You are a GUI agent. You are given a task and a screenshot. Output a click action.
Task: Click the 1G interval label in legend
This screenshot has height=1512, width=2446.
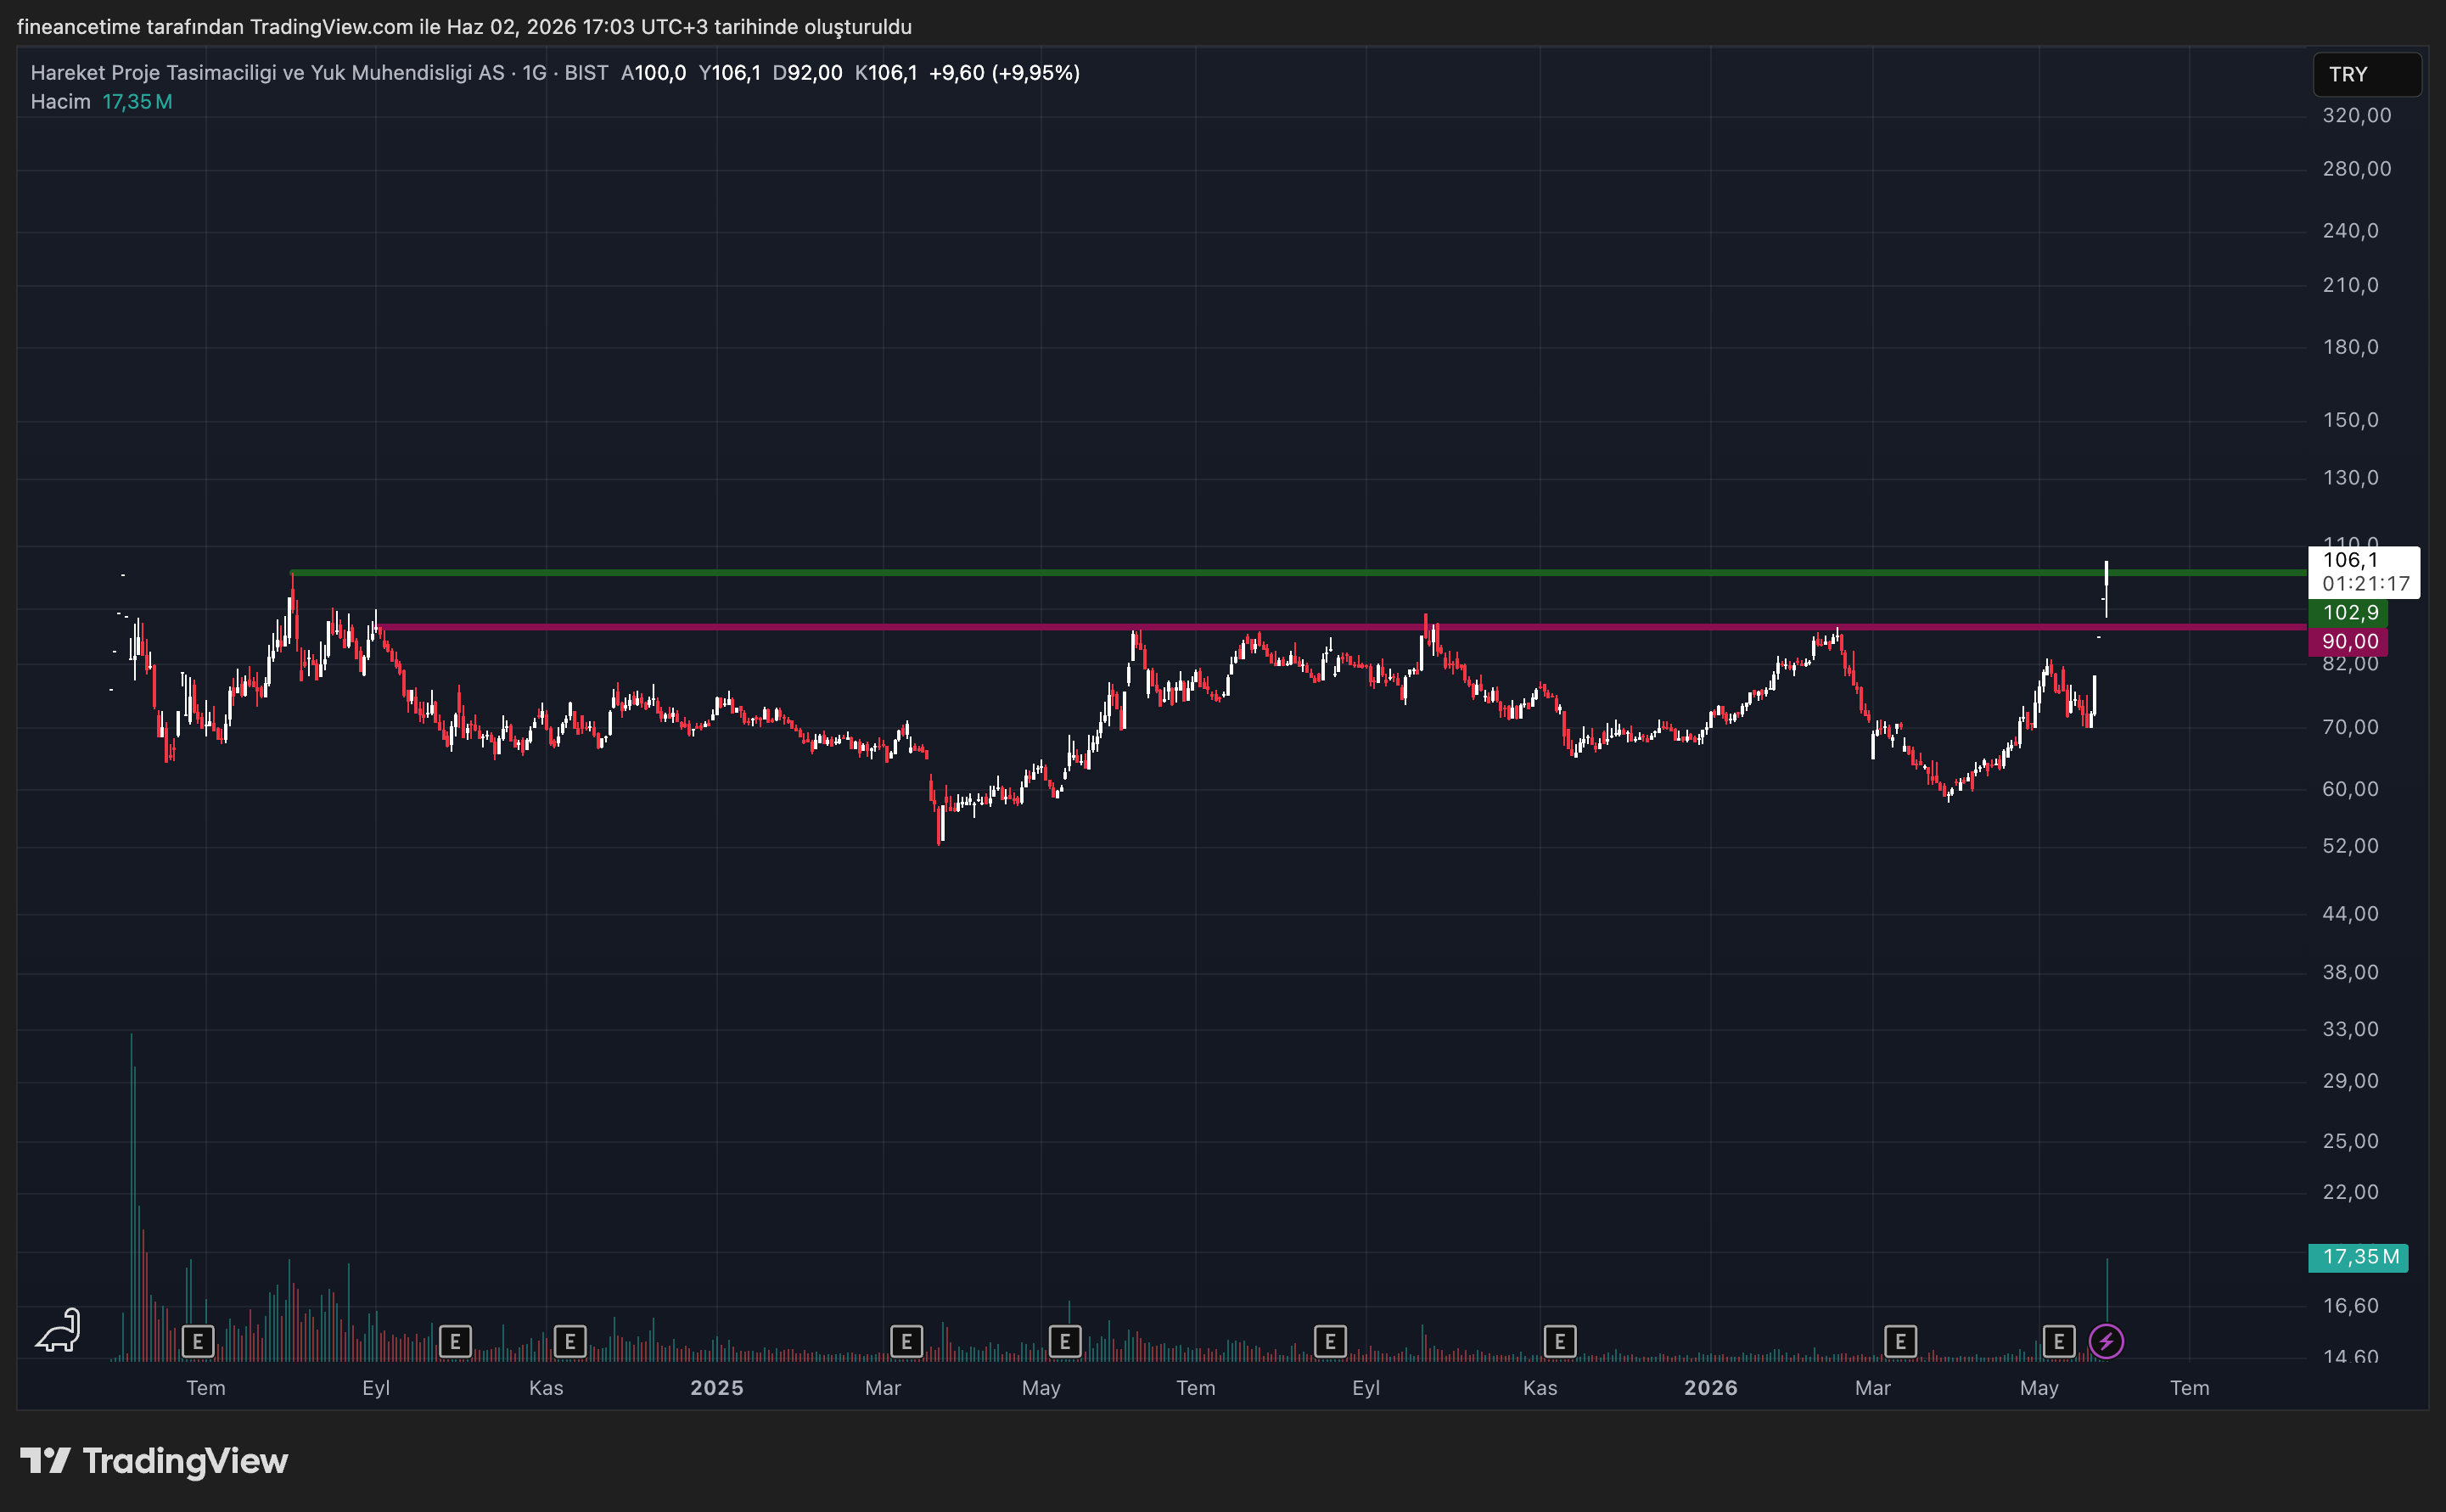(534, 73)
